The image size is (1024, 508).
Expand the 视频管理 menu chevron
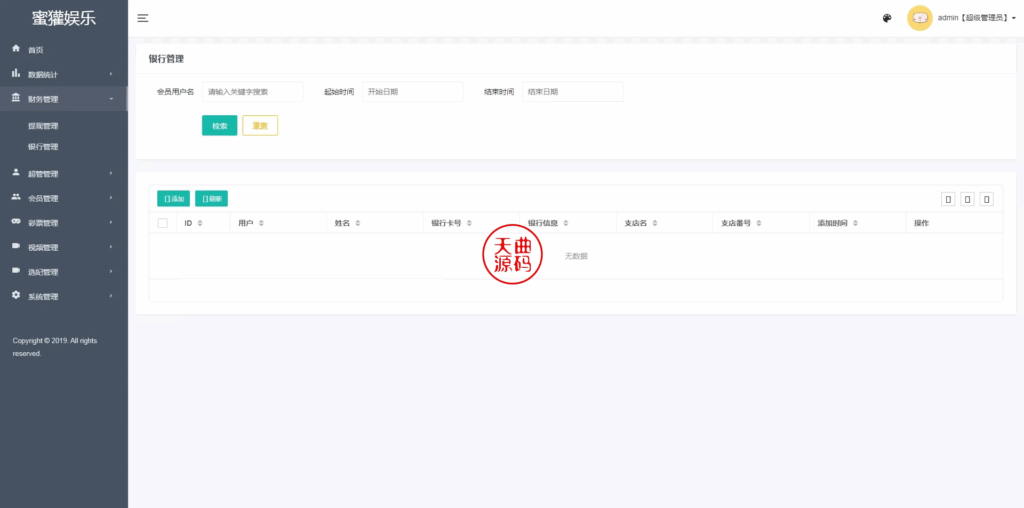pos(111,247)
